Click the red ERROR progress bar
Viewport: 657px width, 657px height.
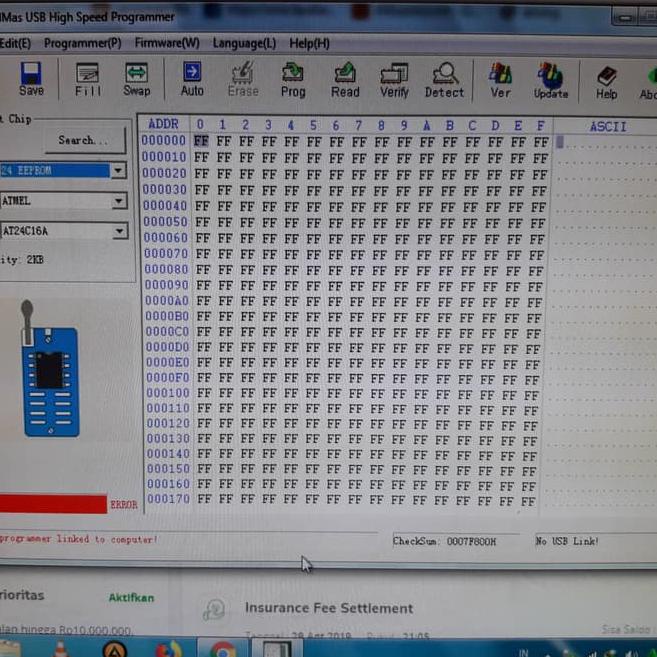click(x=53, y=504)
